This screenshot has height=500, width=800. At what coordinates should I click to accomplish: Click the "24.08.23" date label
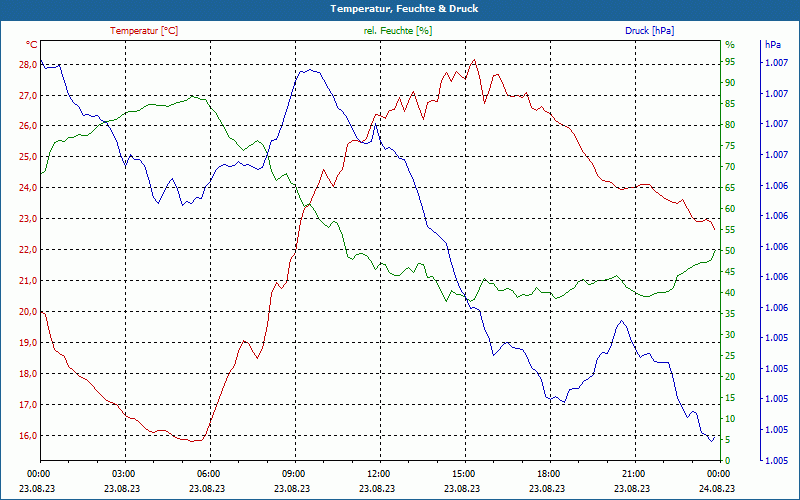pyautogui.click(x=717, y=489)
